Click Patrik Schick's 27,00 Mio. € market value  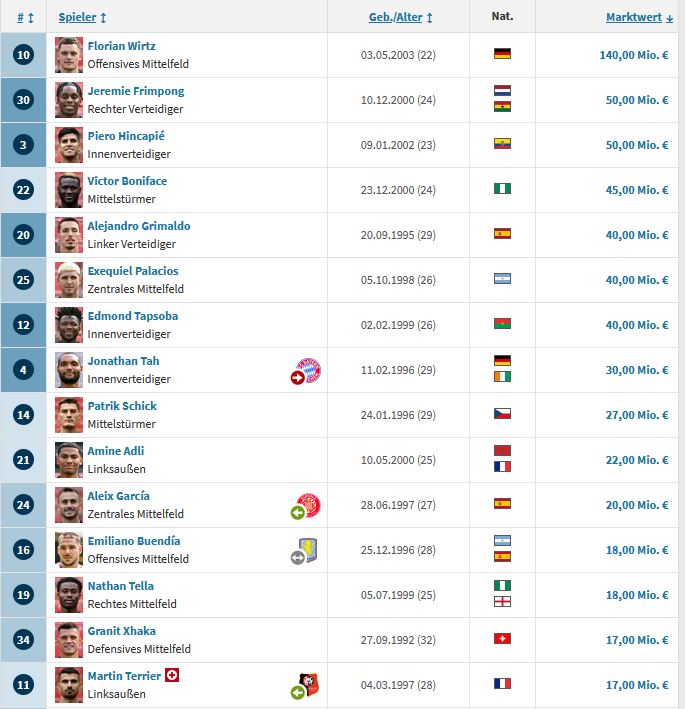(637, 414)
